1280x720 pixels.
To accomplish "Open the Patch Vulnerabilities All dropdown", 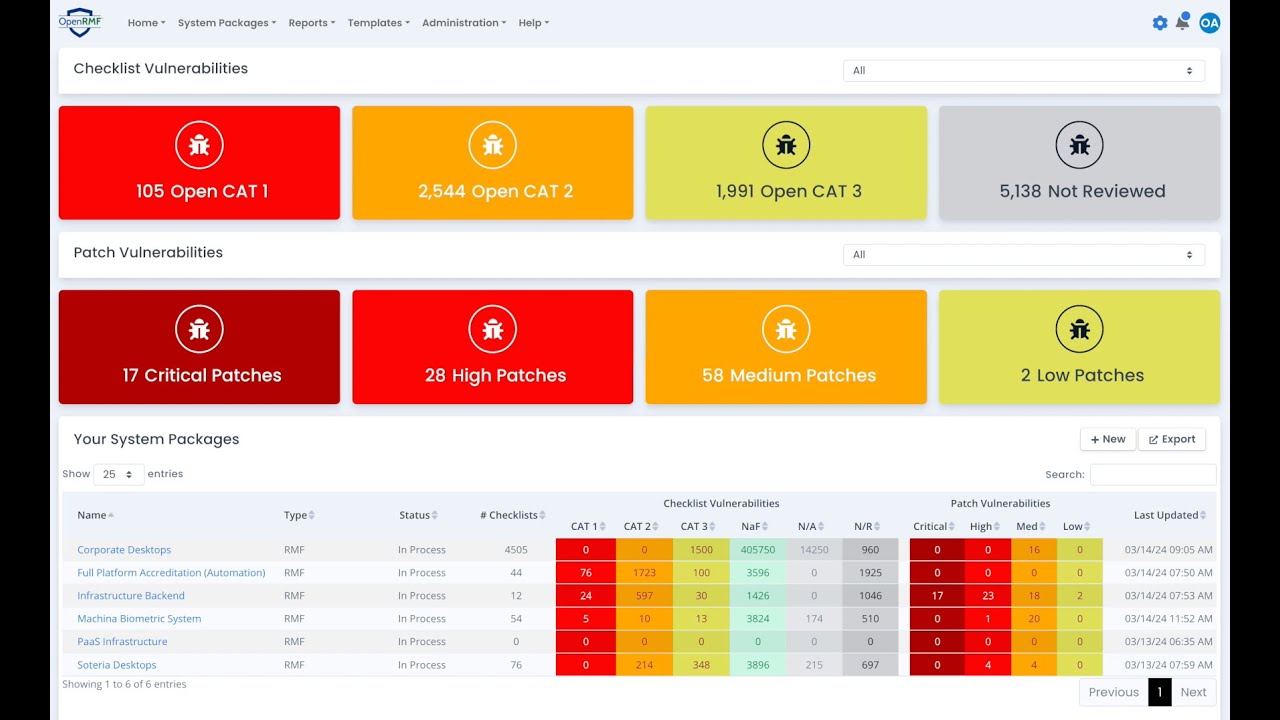I will pyautogui.click(x=1024, y=255).
